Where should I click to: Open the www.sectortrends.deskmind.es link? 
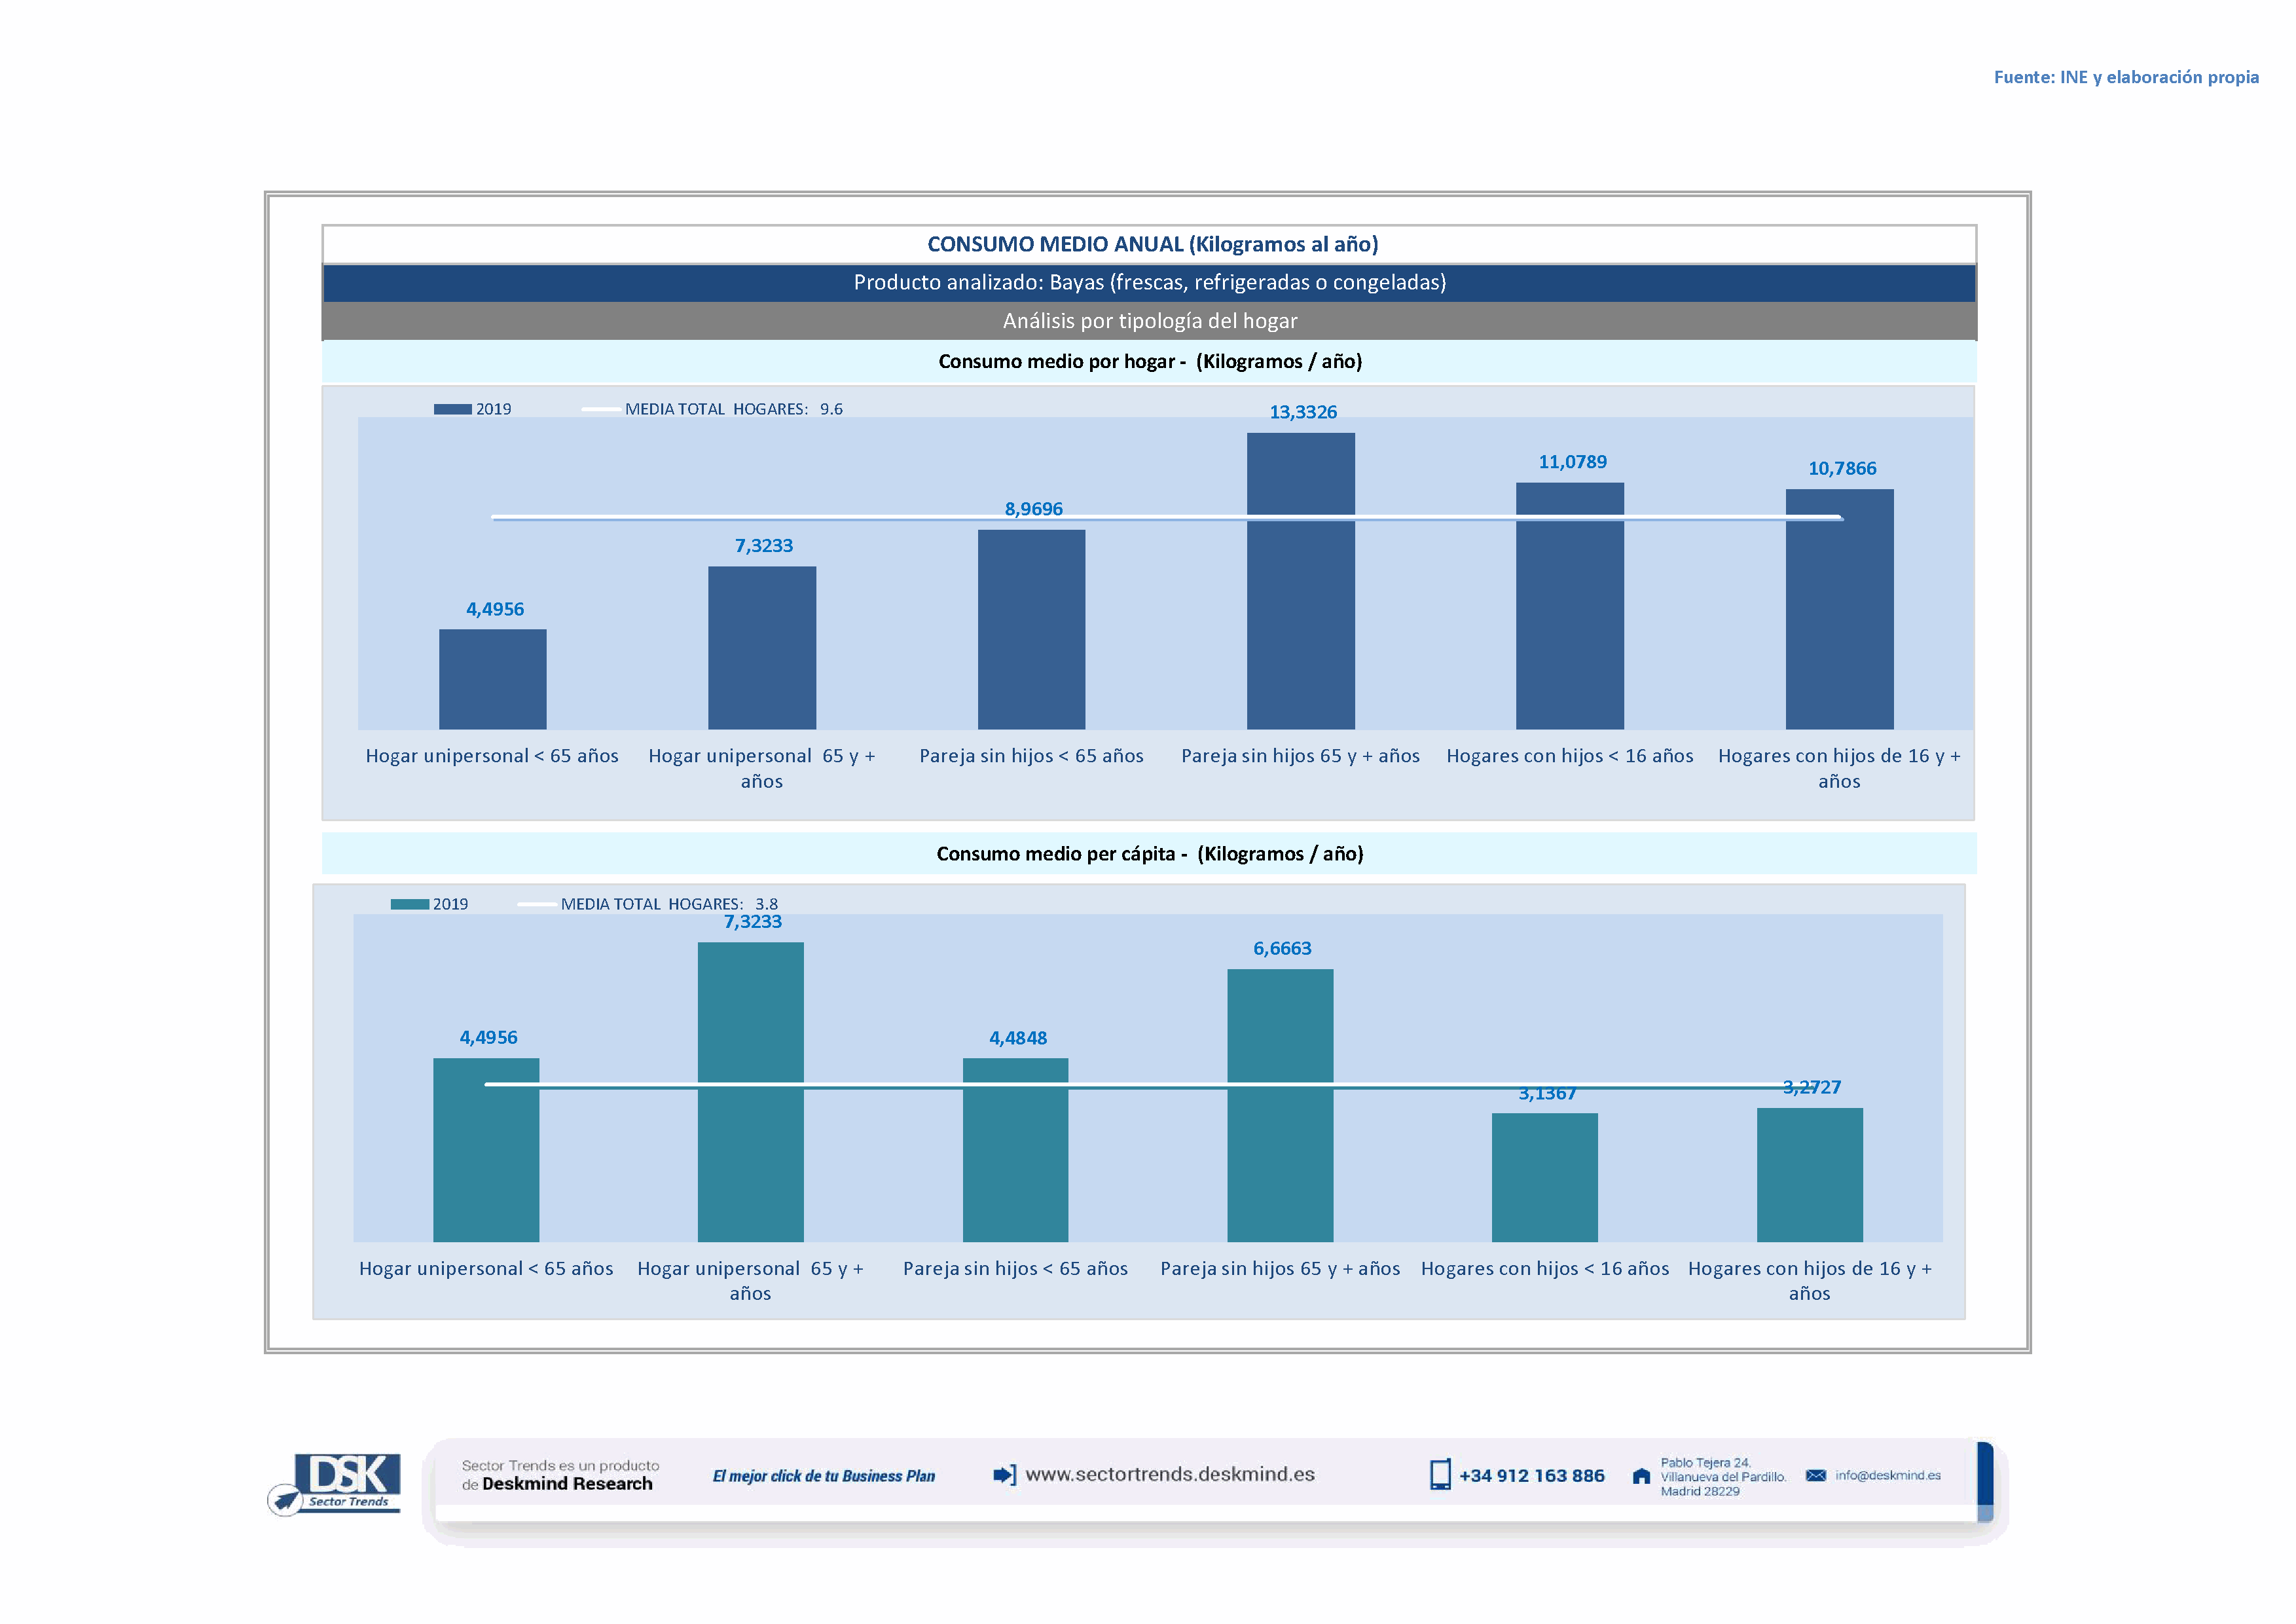1170,1475
